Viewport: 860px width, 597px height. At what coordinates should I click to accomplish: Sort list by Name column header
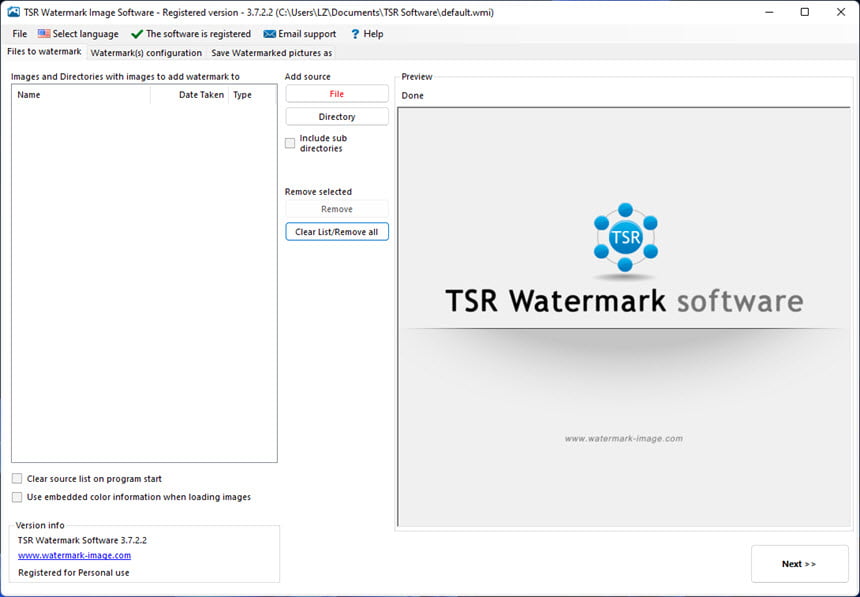point(82,95)
